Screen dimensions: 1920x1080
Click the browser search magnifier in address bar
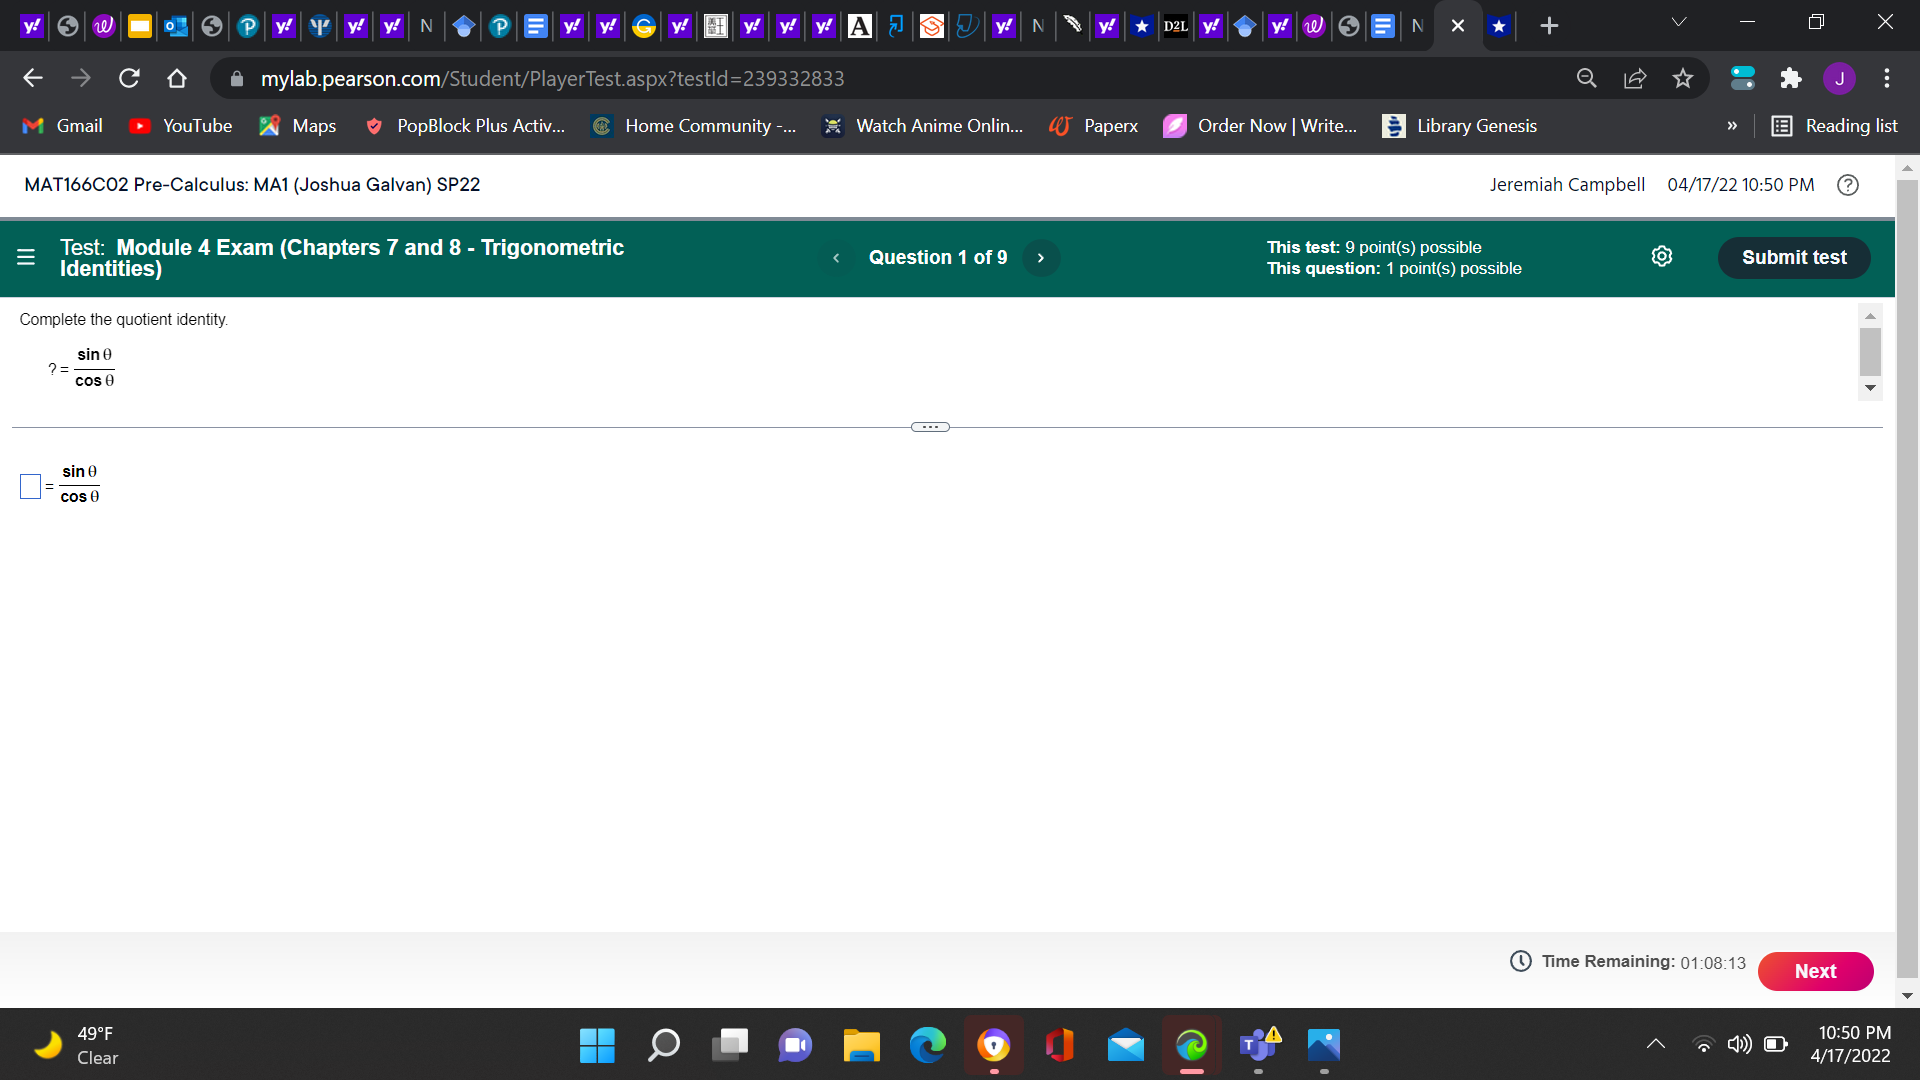pyautogui.click(x=1586, y=78)
